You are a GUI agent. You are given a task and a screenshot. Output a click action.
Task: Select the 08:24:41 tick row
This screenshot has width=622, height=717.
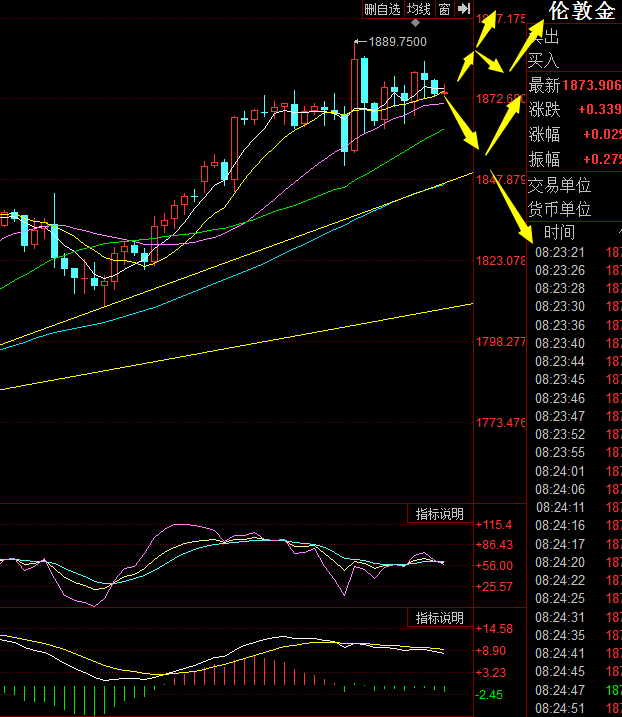(x=578, y=653)
